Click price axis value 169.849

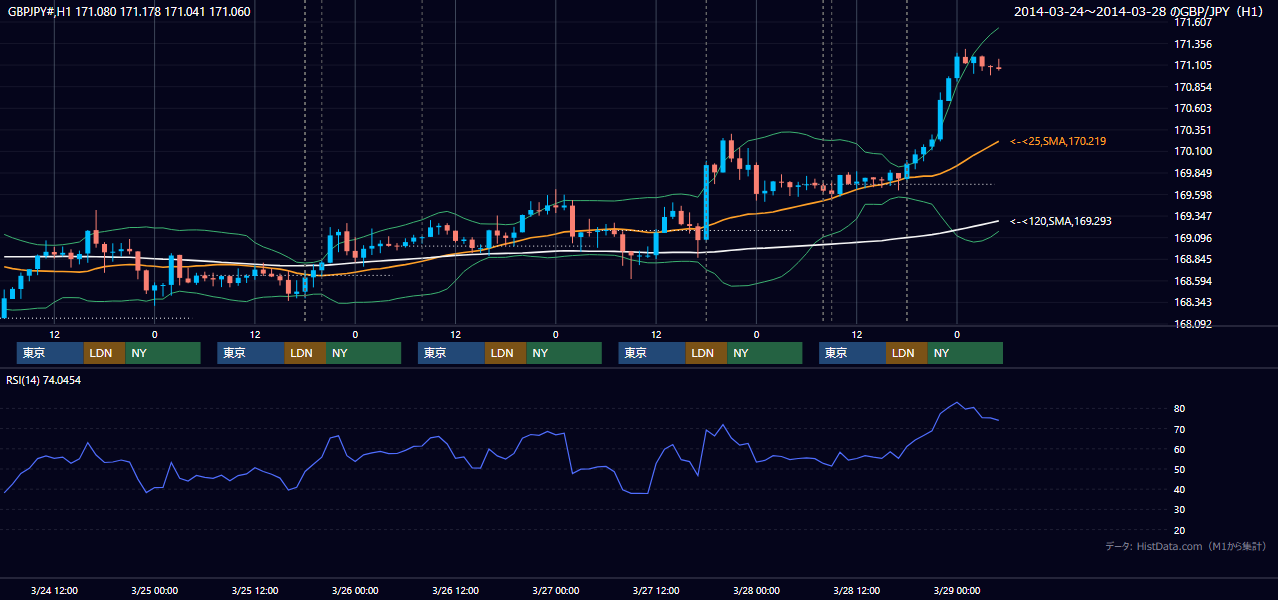(1193, 173)
